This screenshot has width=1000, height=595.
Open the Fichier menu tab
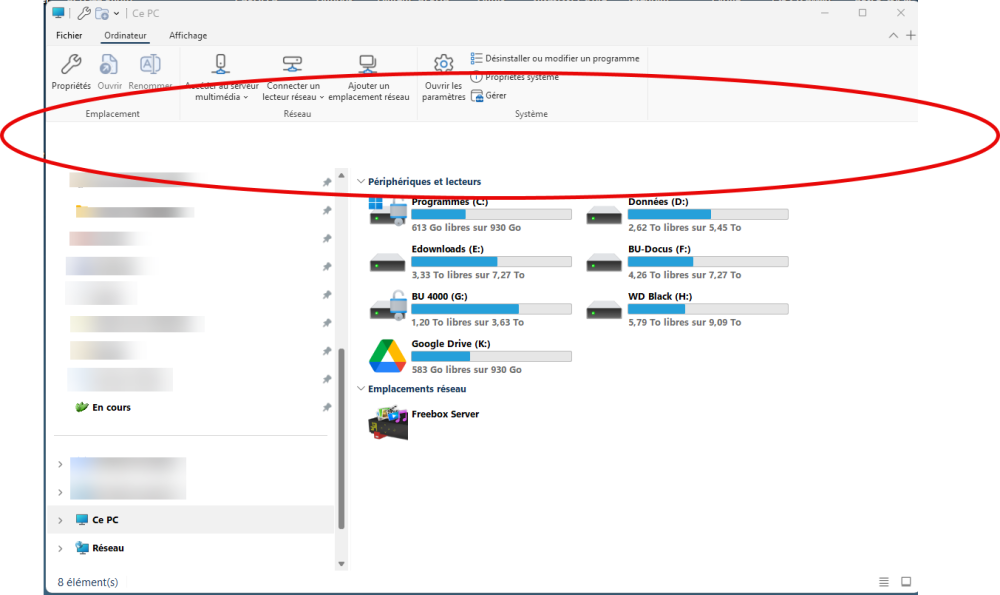pyautogui.click(x=69, y=36)
